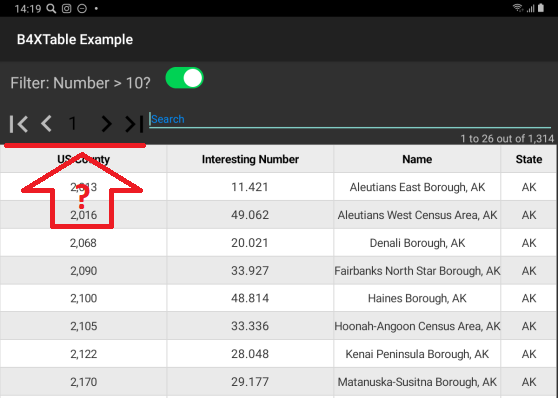Tap the do-not-disturb status icon
Viewport: 558px width, 398px height.
pos(82,8)
